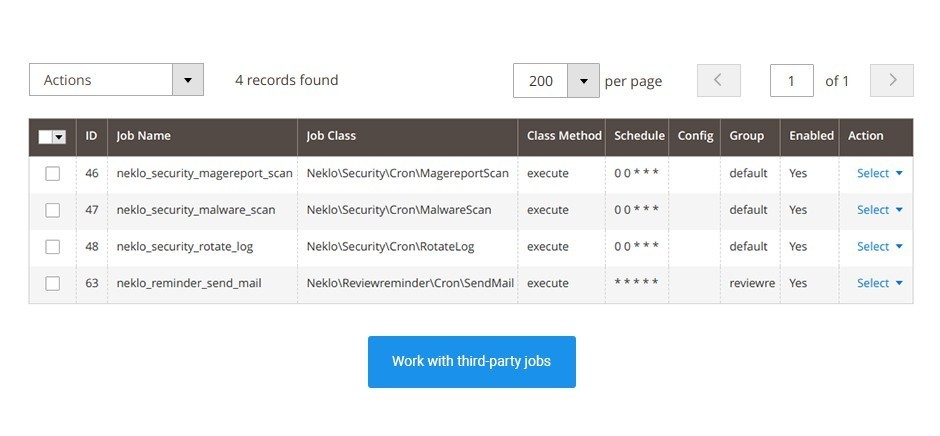This screenshot has width=940, height=436.
Task: Tick checkbox for neklo_security_magereport_scan
Action: (x=53, y=174)
